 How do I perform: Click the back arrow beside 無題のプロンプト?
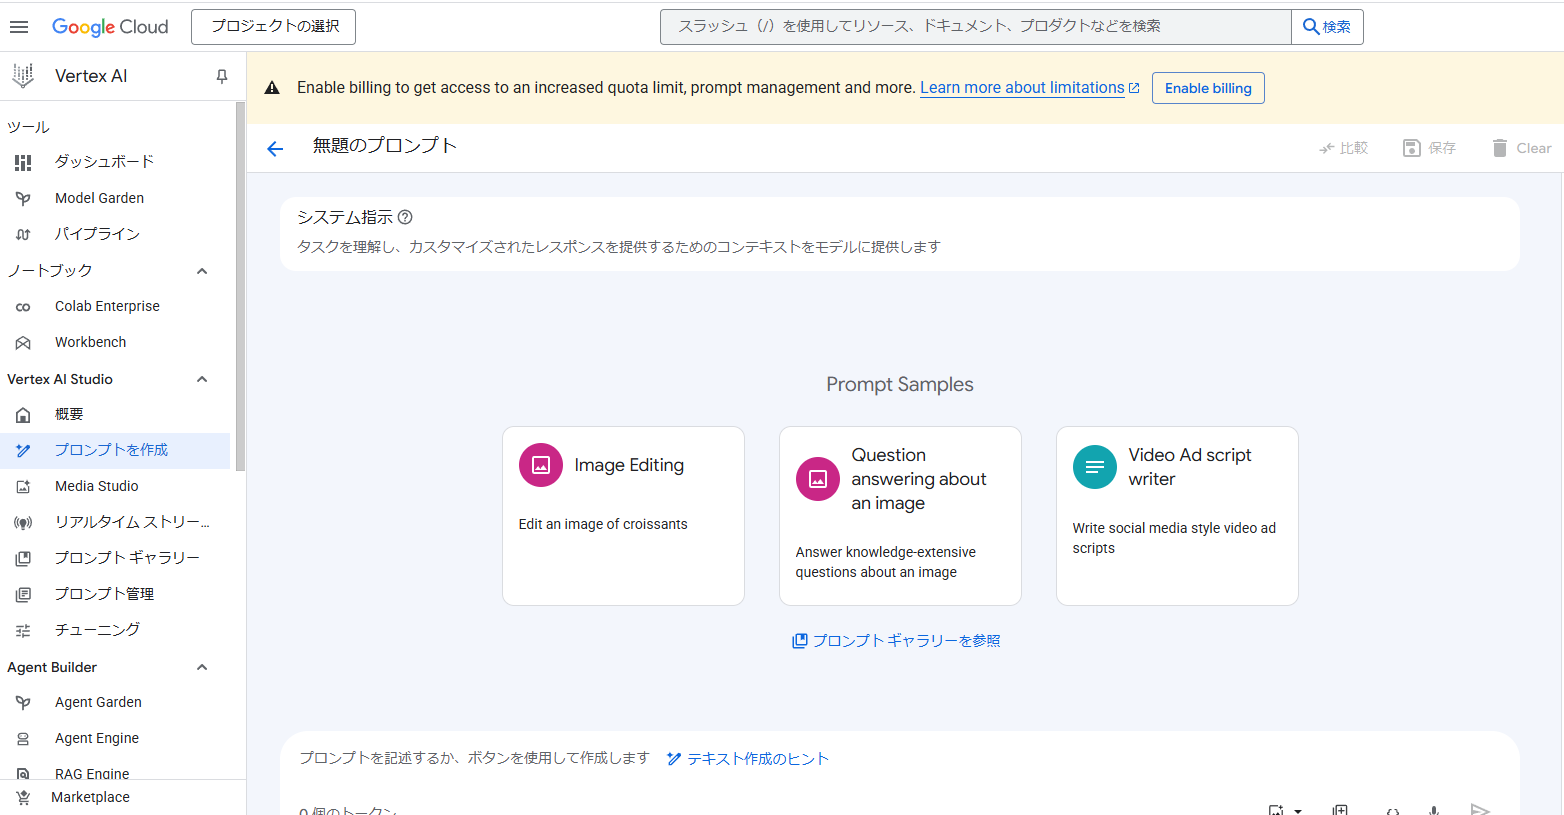coord(275,149)
